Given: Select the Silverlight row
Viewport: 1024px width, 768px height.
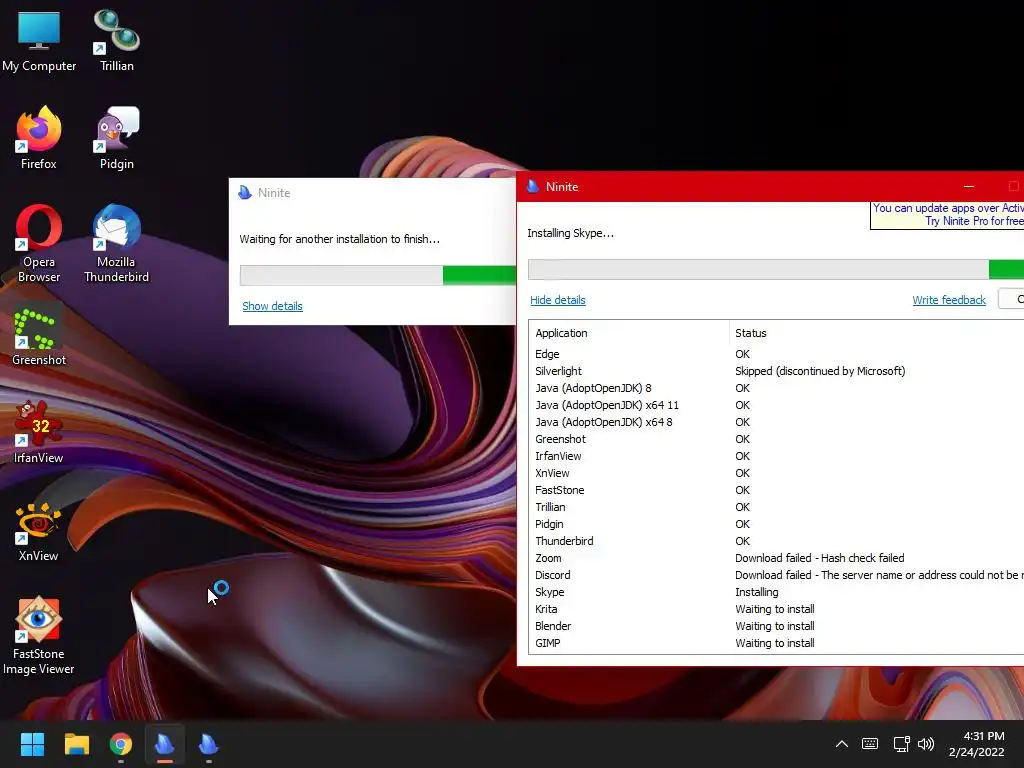Looking at the screenshot, I should coord(777,371).
